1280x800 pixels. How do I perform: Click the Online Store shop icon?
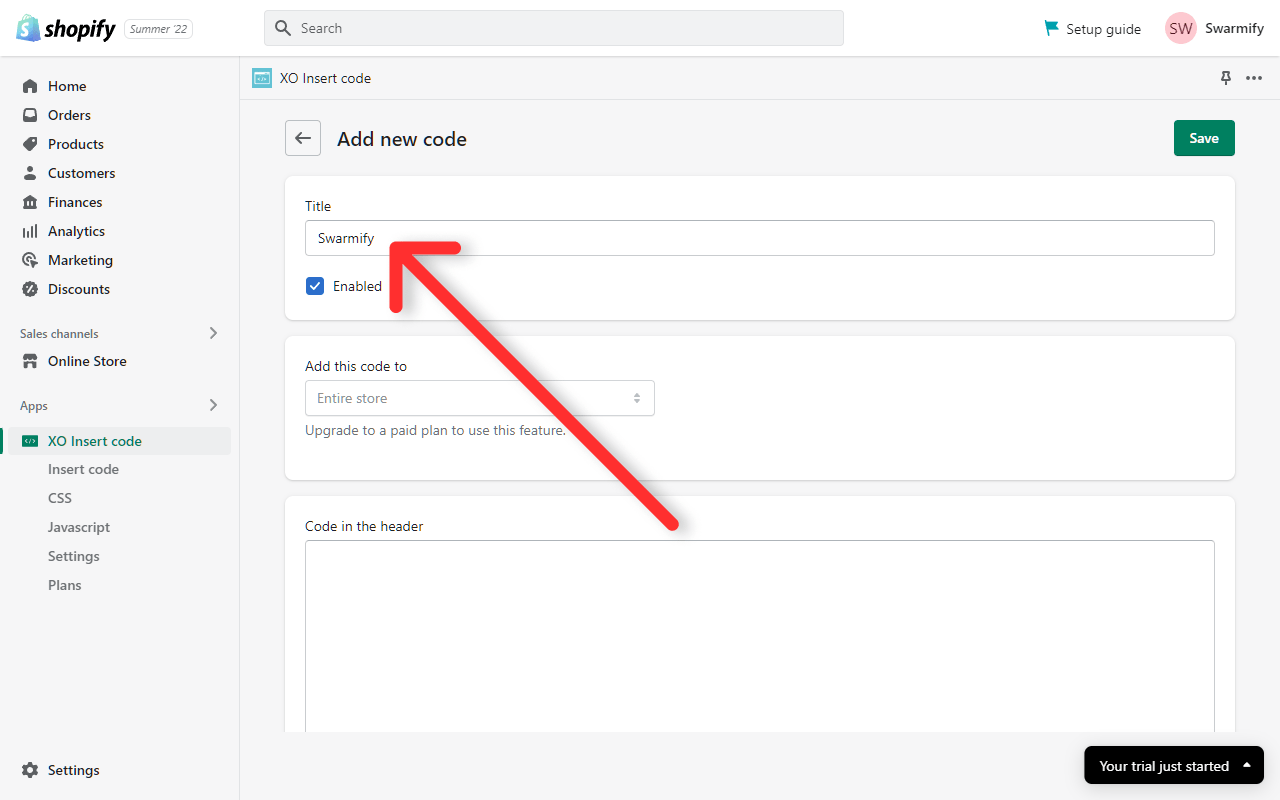point(30,361)
